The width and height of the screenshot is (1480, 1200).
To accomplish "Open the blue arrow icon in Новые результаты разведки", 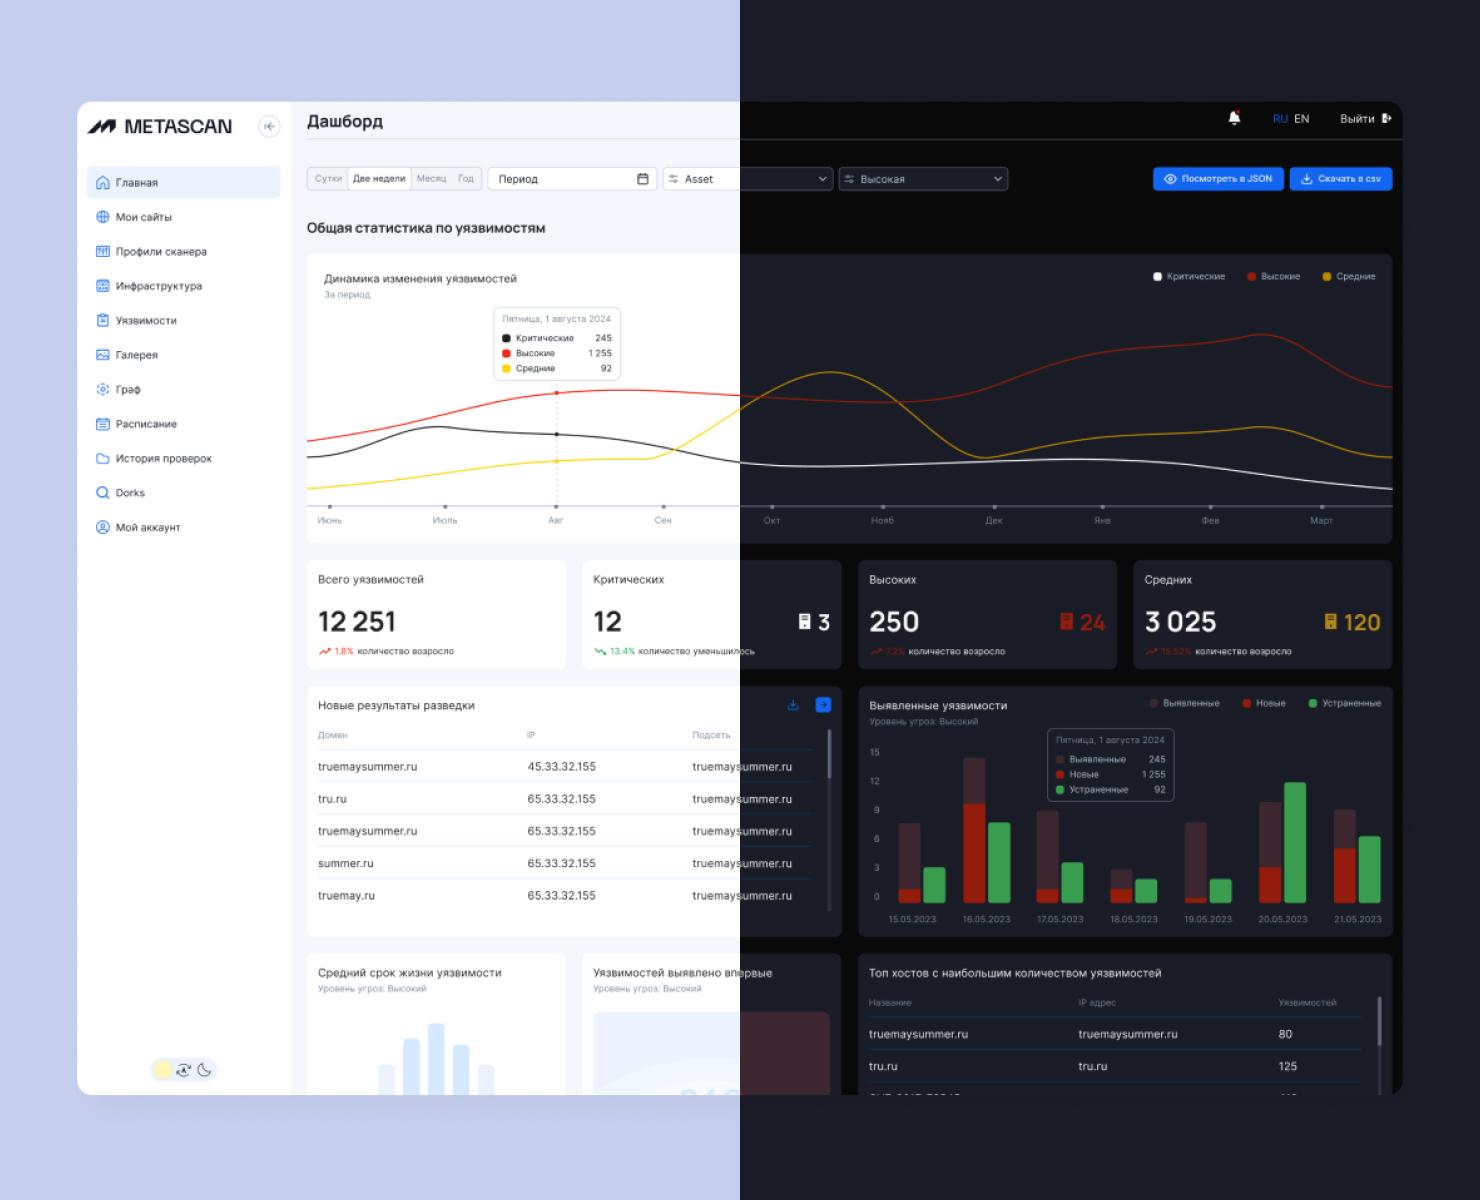I will coord(823,705).
